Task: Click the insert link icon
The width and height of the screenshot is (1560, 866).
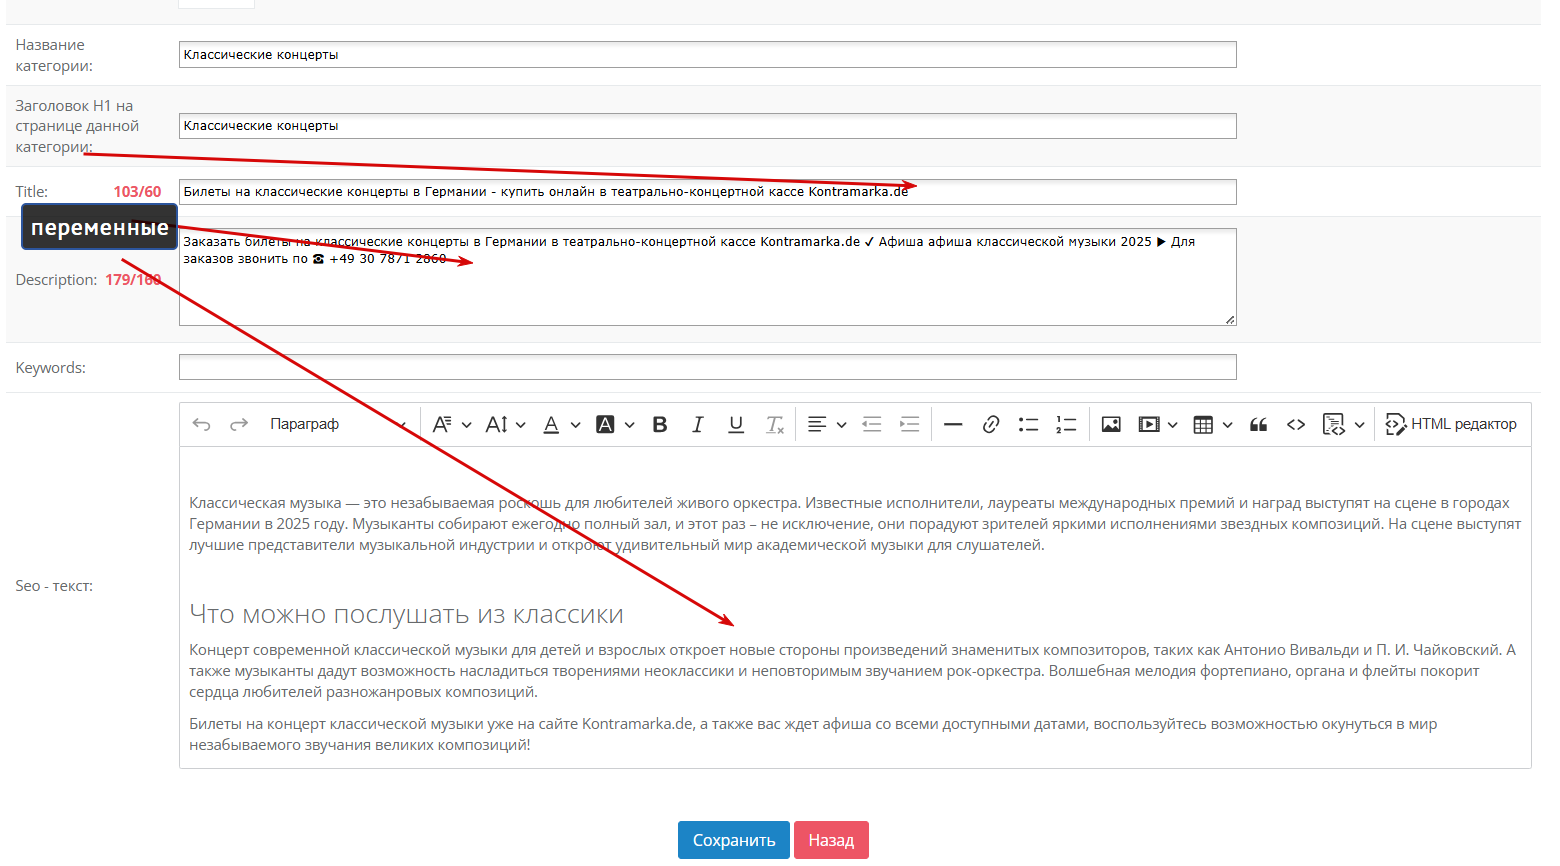Action: pos(991,424)
